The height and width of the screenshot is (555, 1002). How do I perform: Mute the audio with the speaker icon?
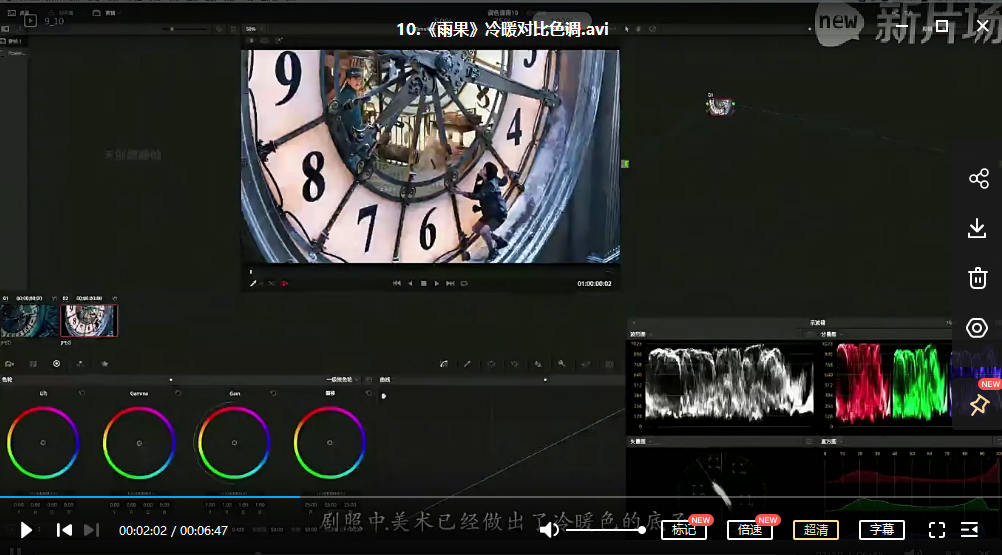[x=549, y=530]
